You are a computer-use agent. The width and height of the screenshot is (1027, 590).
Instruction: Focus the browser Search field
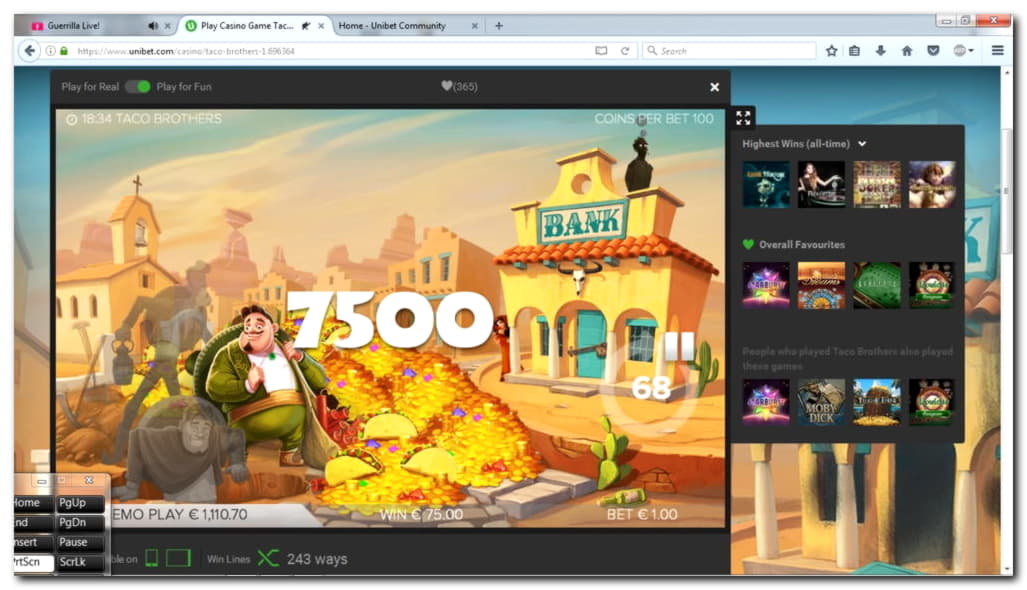[x=729, y=50]
